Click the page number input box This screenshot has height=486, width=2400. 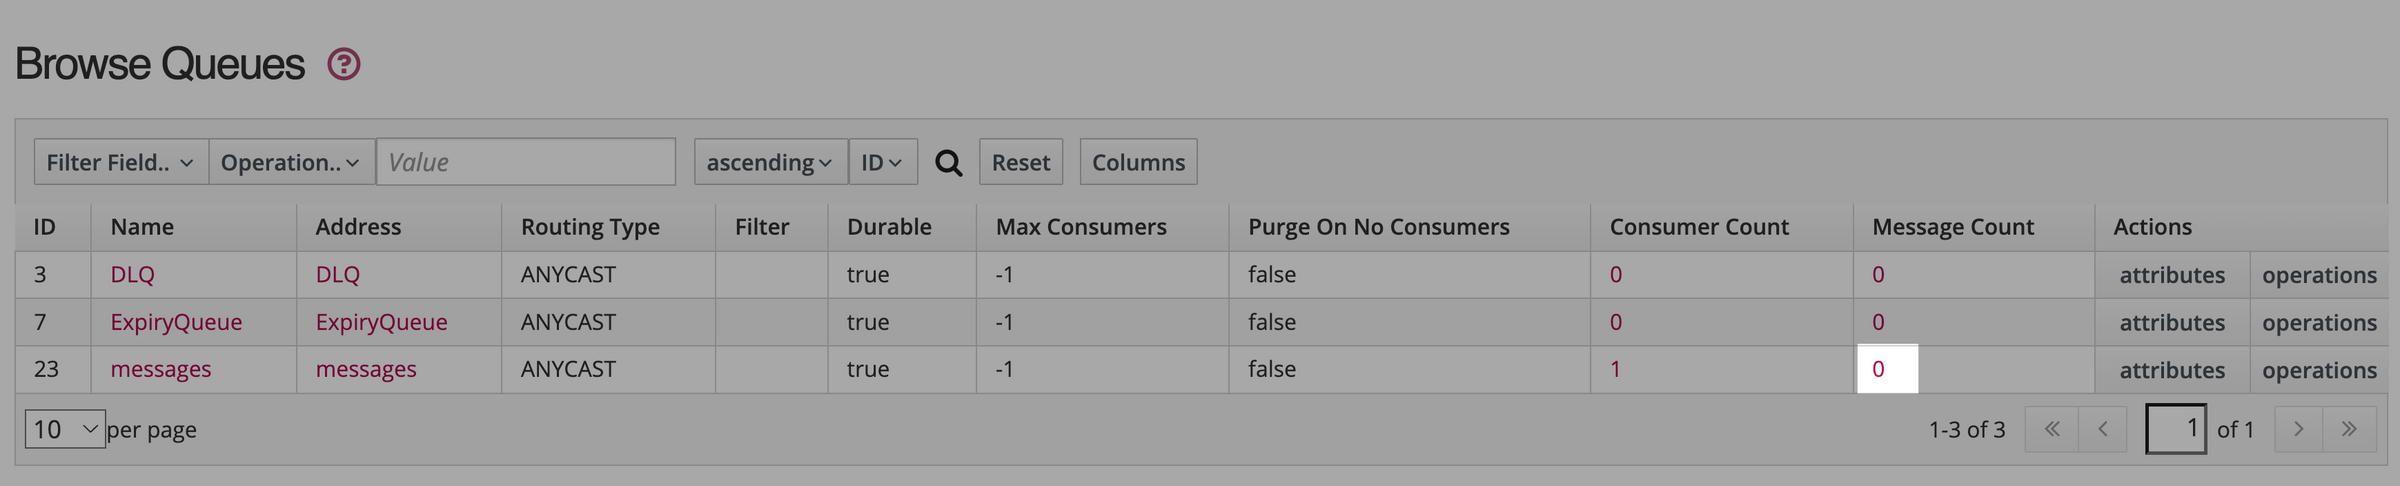[2176, 429]
